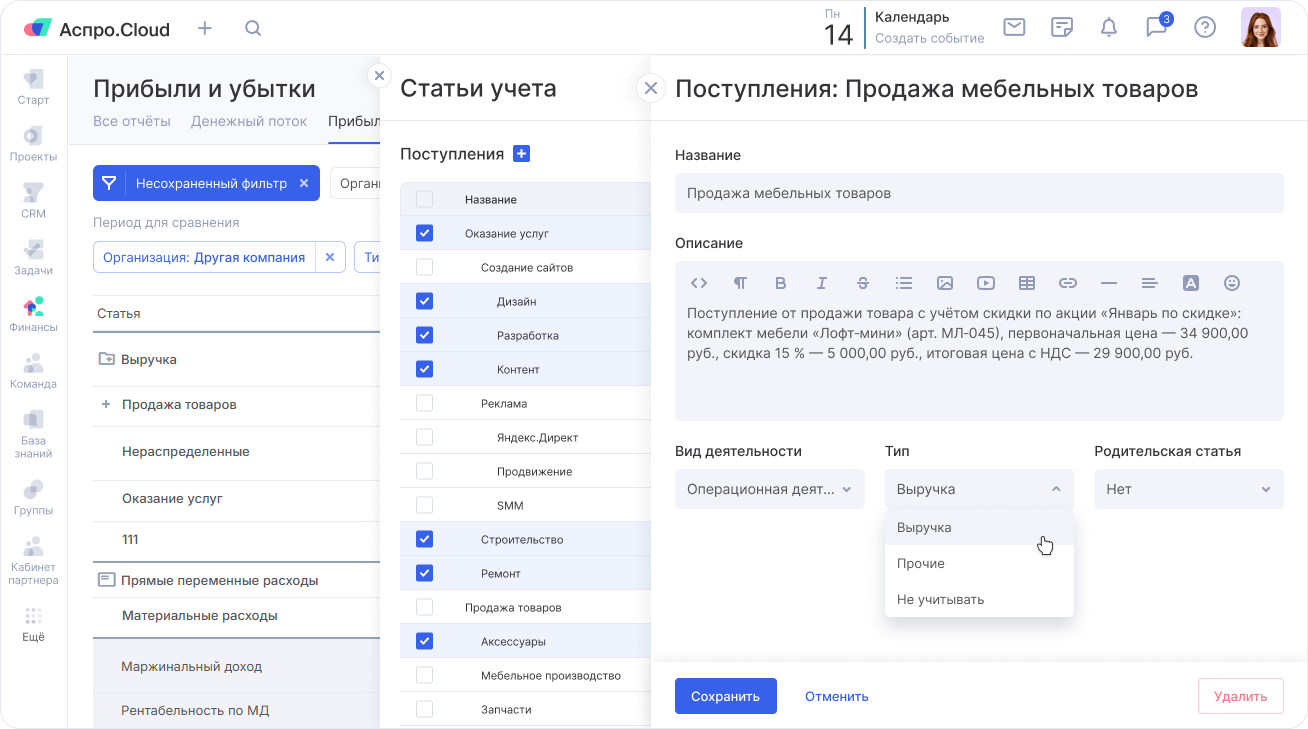Switch to the Денежный поток tab
Viewport: 1308px width, 729px height.
tap(249, 122)
